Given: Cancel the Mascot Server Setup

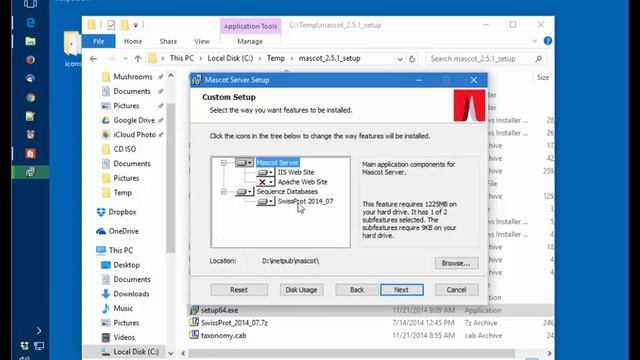Looking at the screenshot, I should click(456, 290).
